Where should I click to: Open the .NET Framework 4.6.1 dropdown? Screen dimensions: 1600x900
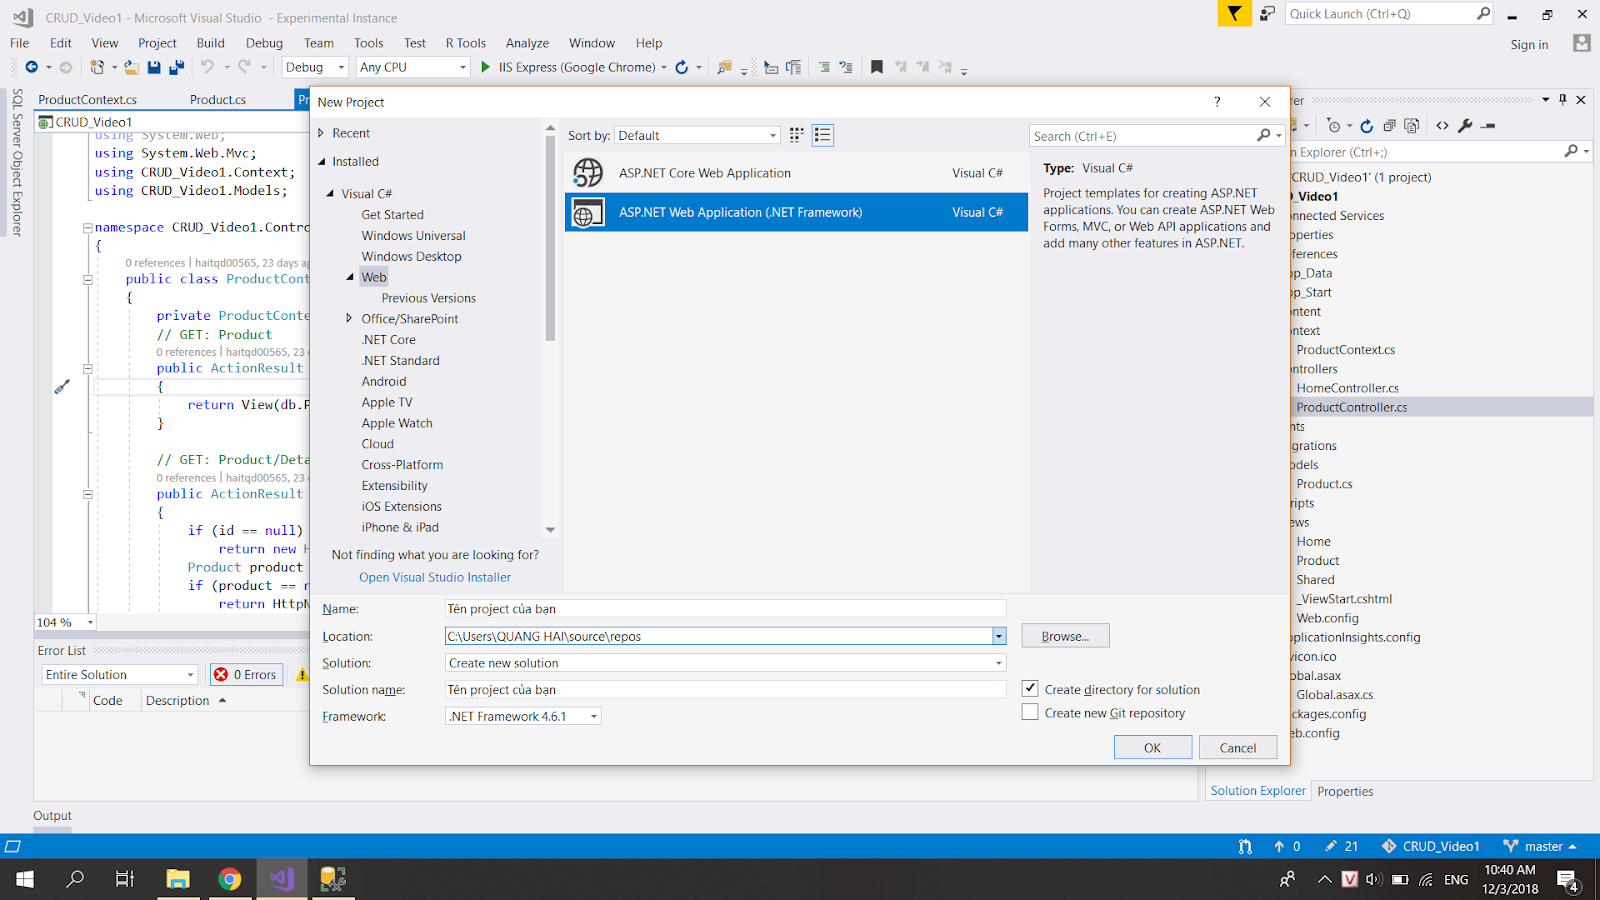pyautogui.click(x=592, y=716)
